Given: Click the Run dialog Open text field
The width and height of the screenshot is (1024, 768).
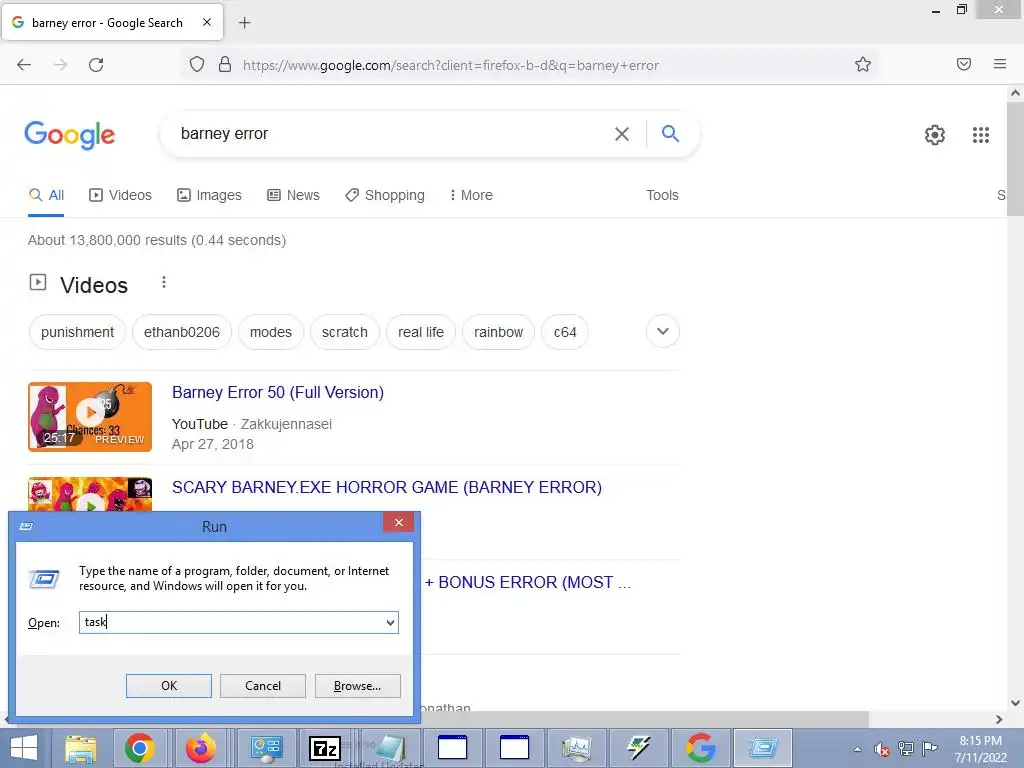Looking at the screenshot, I should tap(232, 622).
